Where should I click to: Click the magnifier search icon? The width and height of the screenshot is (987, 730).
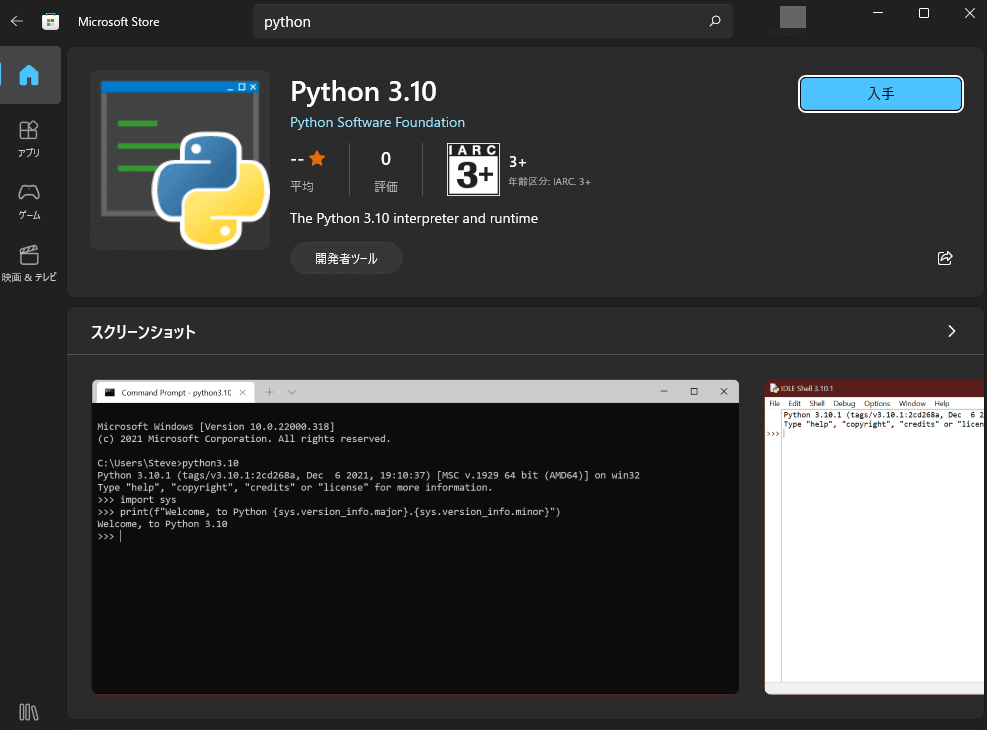714,21
